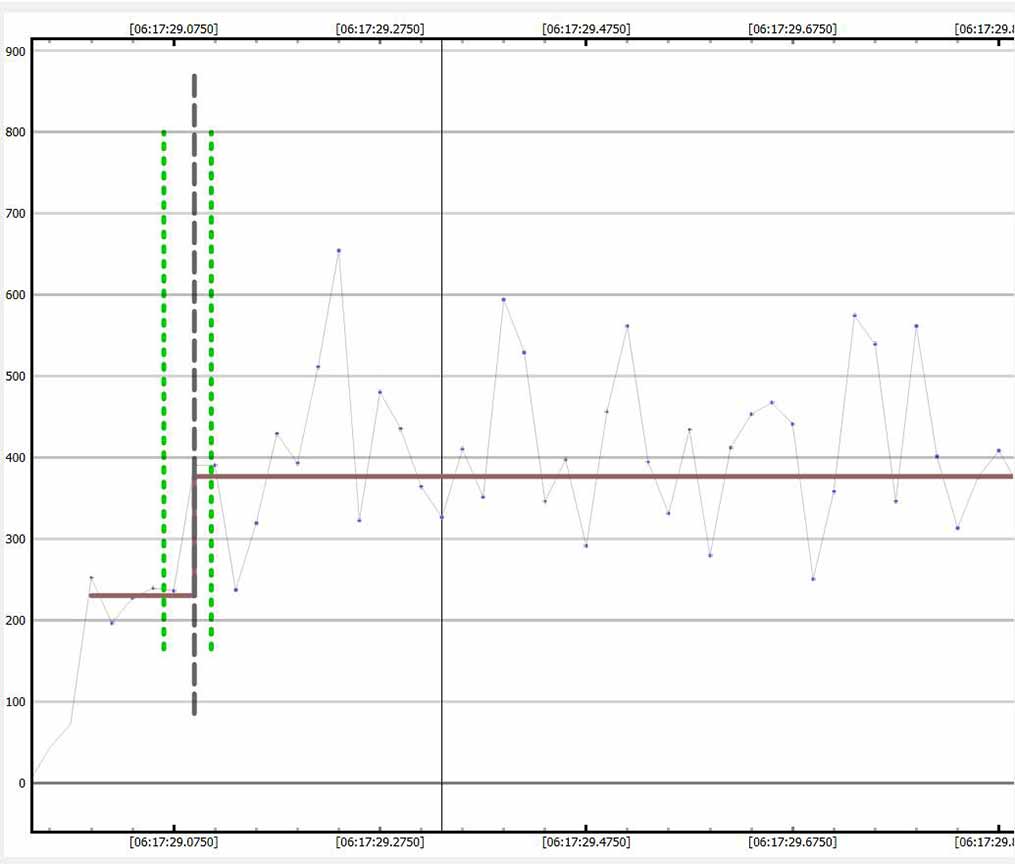This screenshot has width=1015, height=864.
Task: Click the 900 label on the y-axis
Action: click(15, 51)
